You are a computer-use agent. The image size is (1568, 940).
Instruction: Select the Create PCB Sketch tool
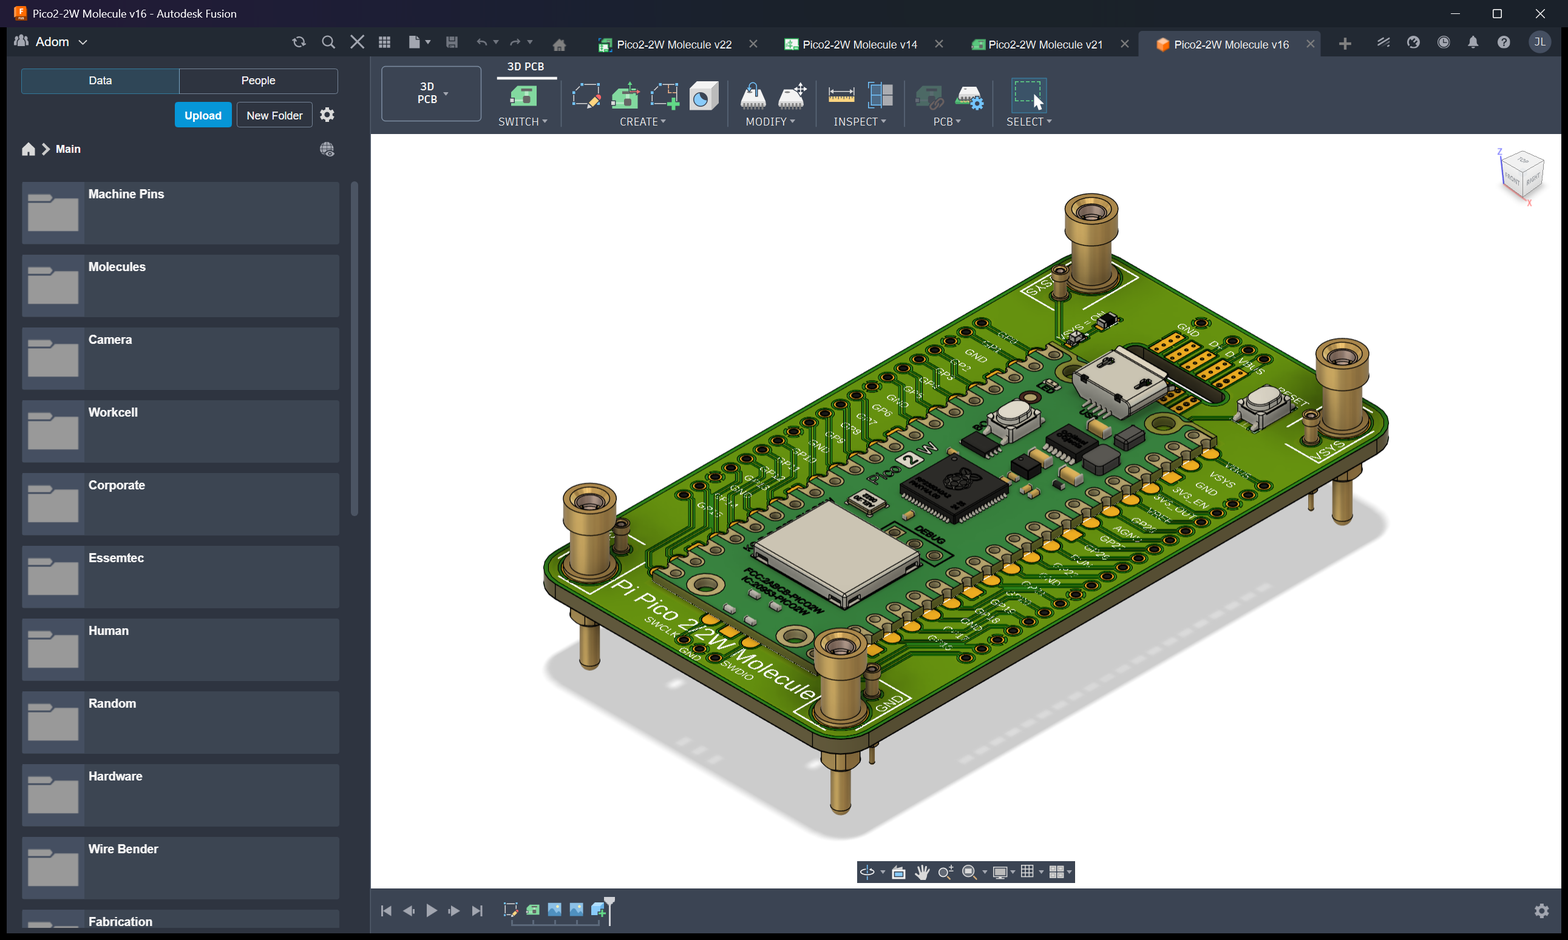tap(586, 96)
